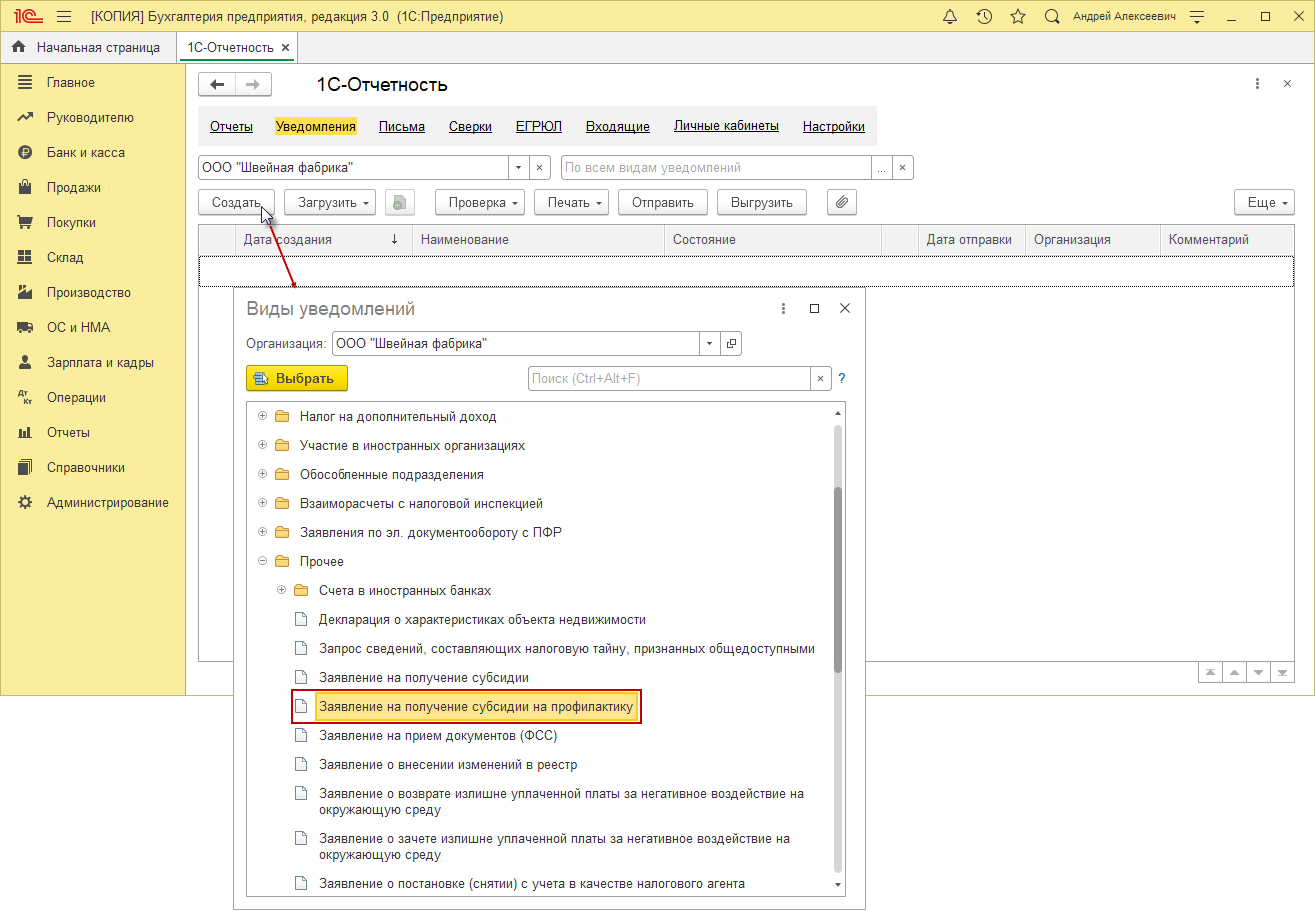
Task: Open the Проверка dropdown button
Action: 480,202
